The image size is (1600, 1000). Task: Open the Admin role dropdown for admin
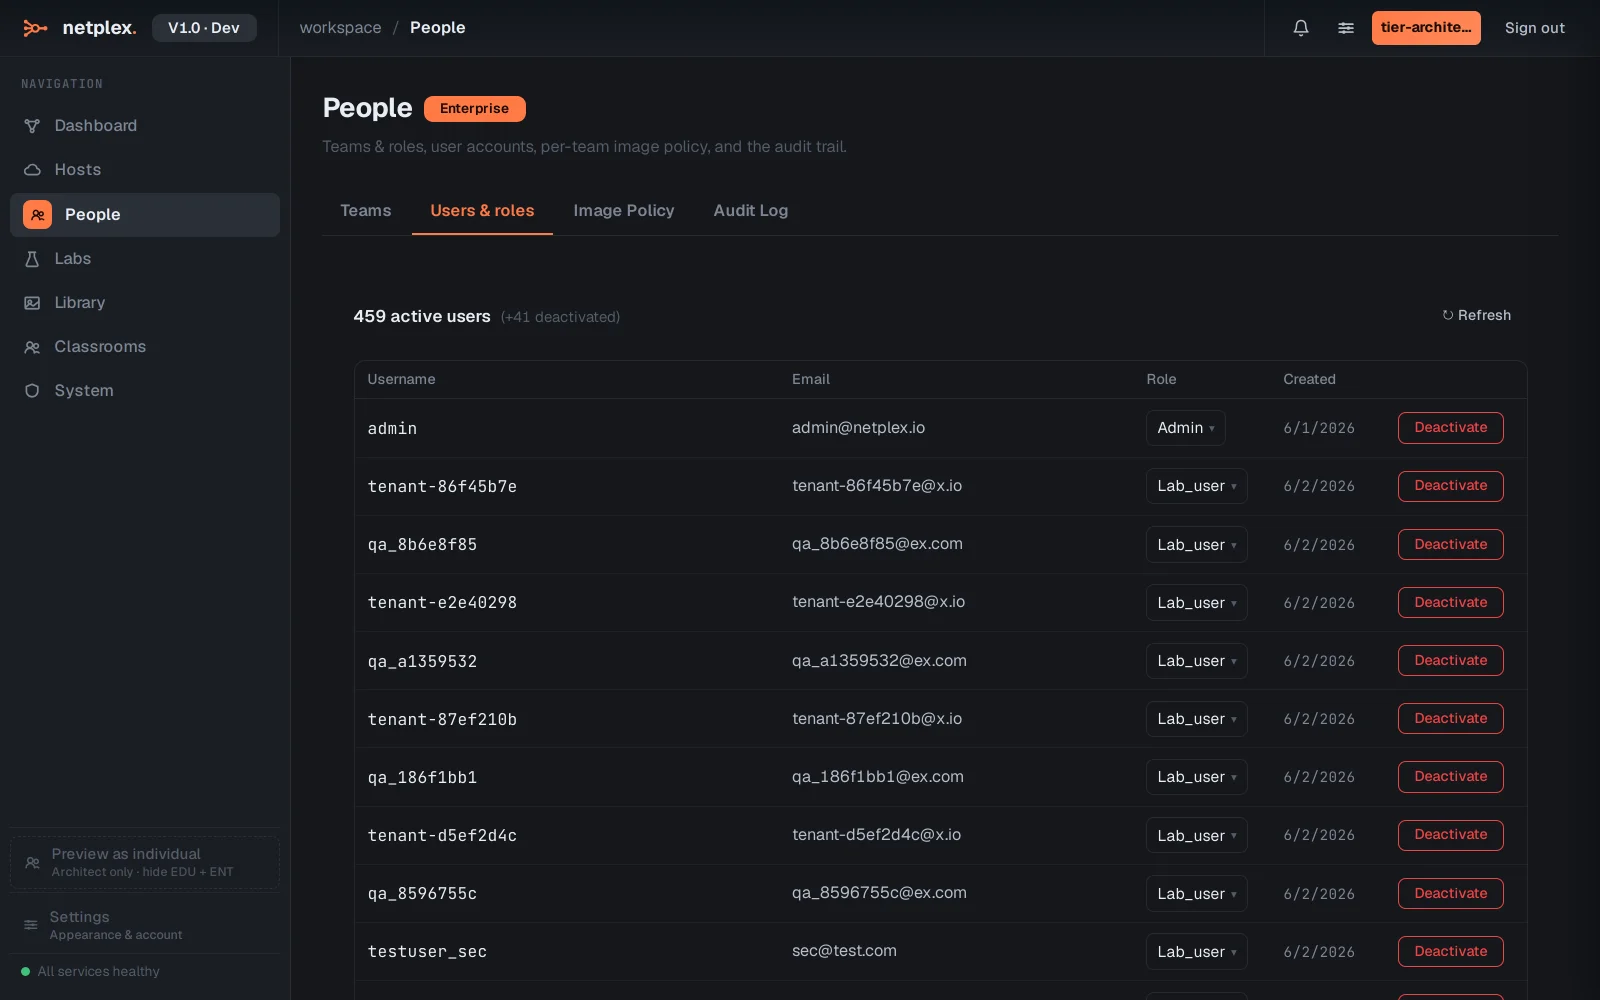(x=1185, y=428)
